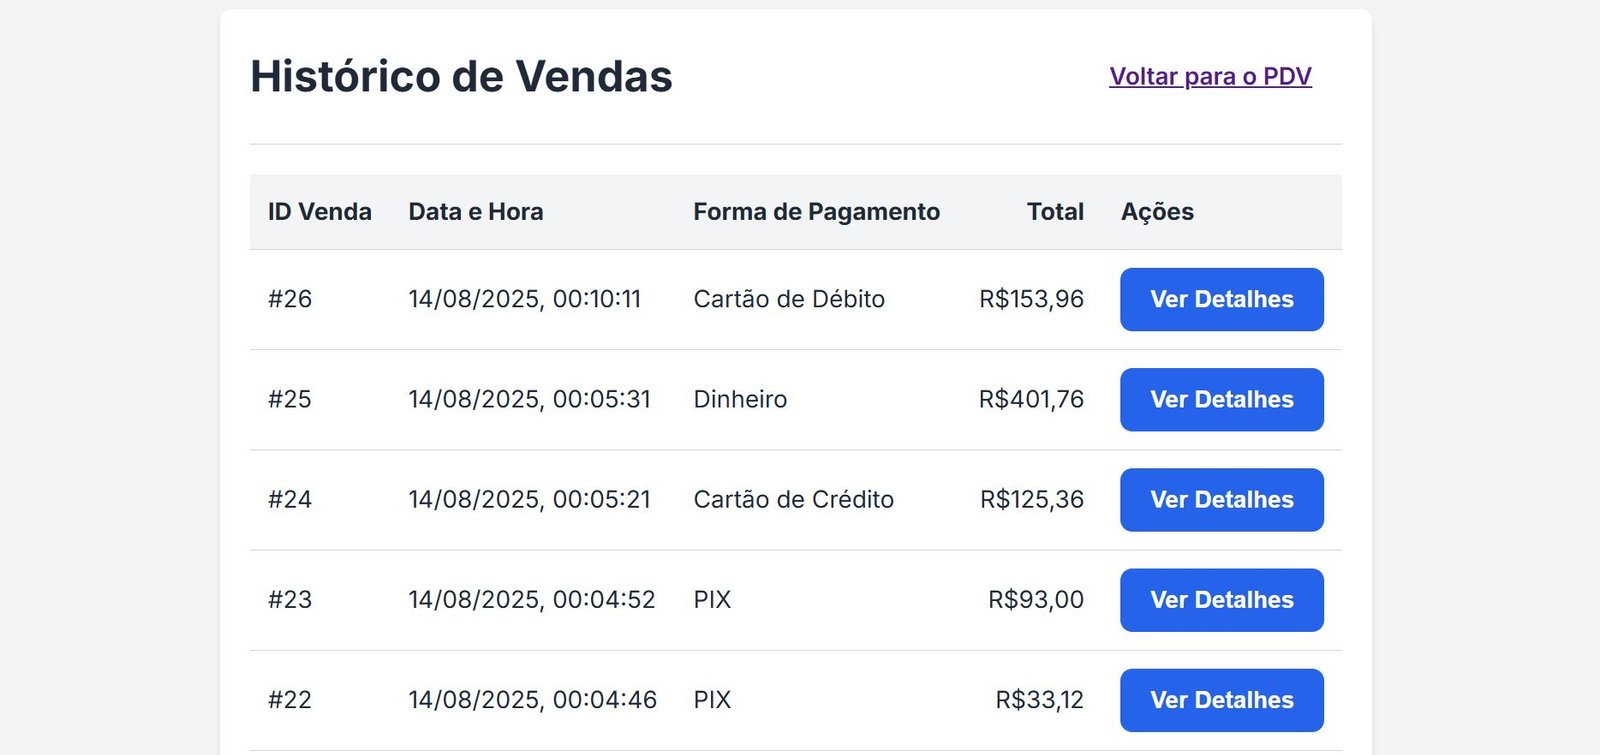Click the Total column header

(x=1055, y=212)
